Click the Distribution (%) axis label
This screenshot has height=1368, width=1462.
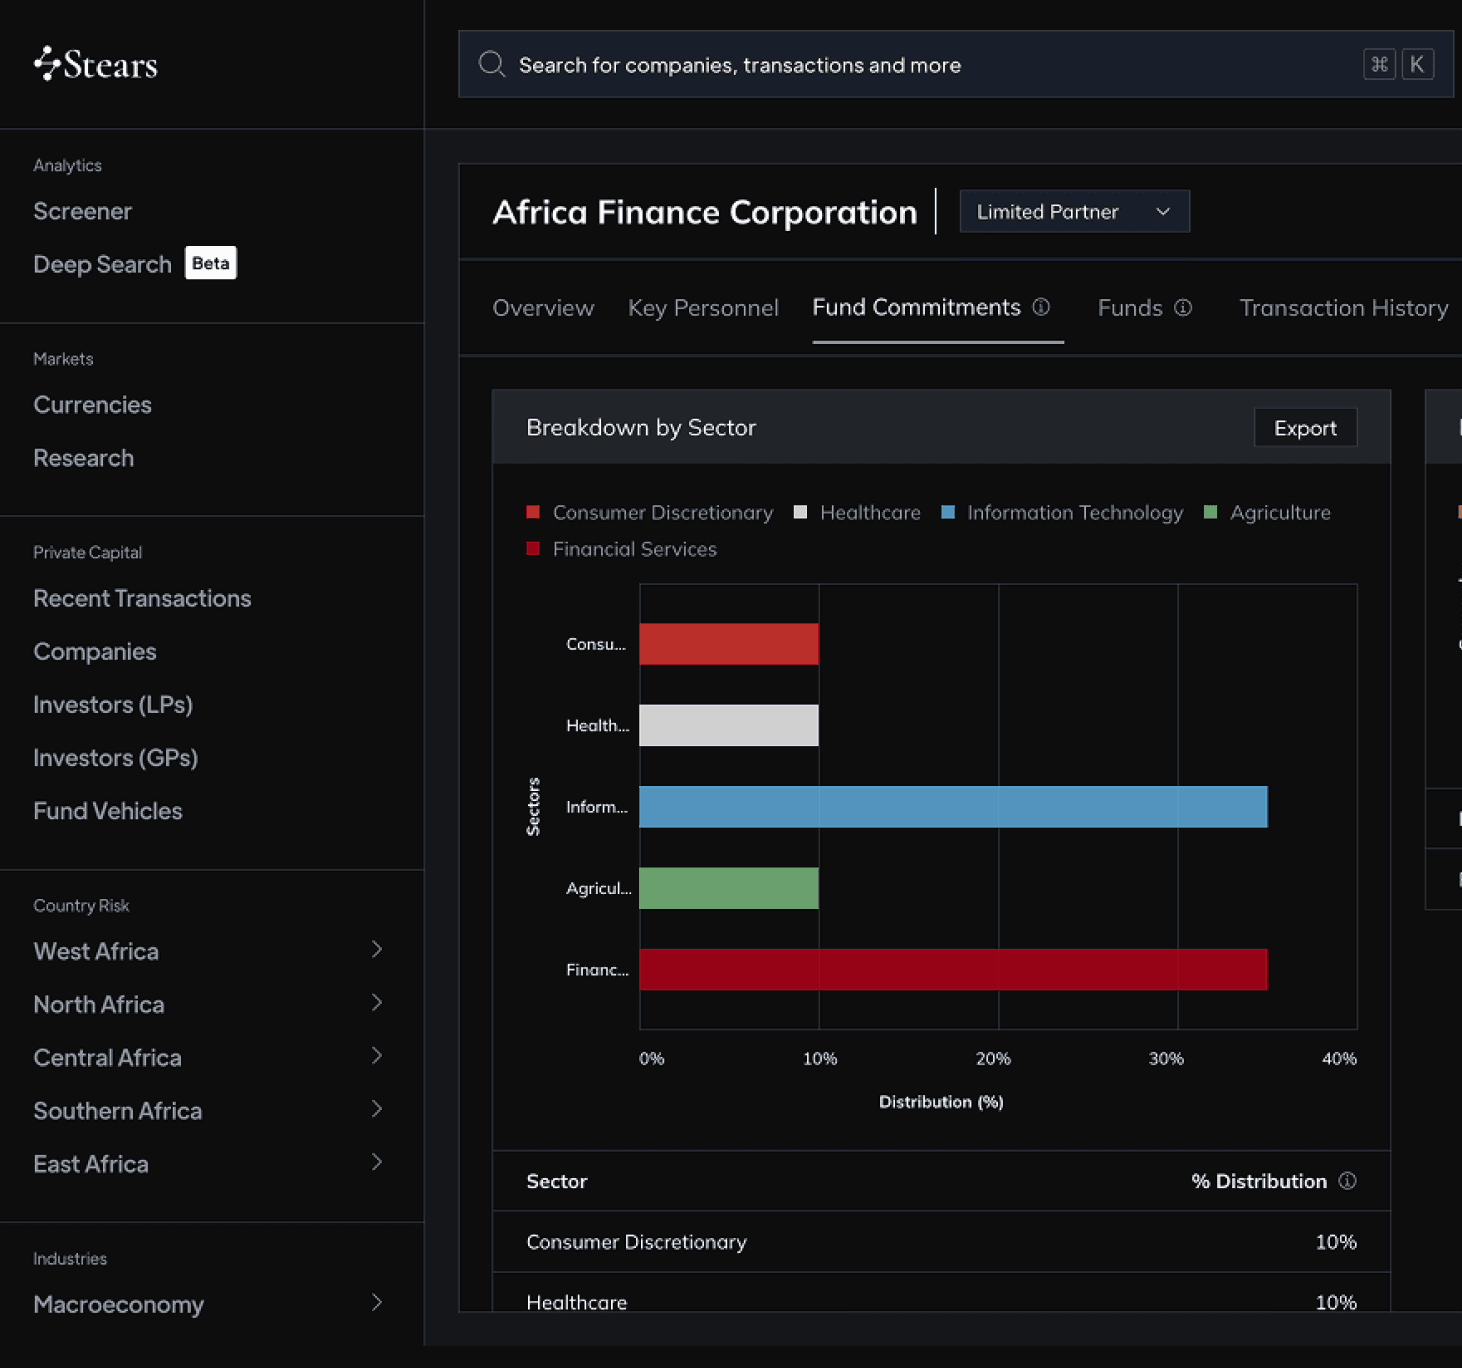[x=941, y=1101]
